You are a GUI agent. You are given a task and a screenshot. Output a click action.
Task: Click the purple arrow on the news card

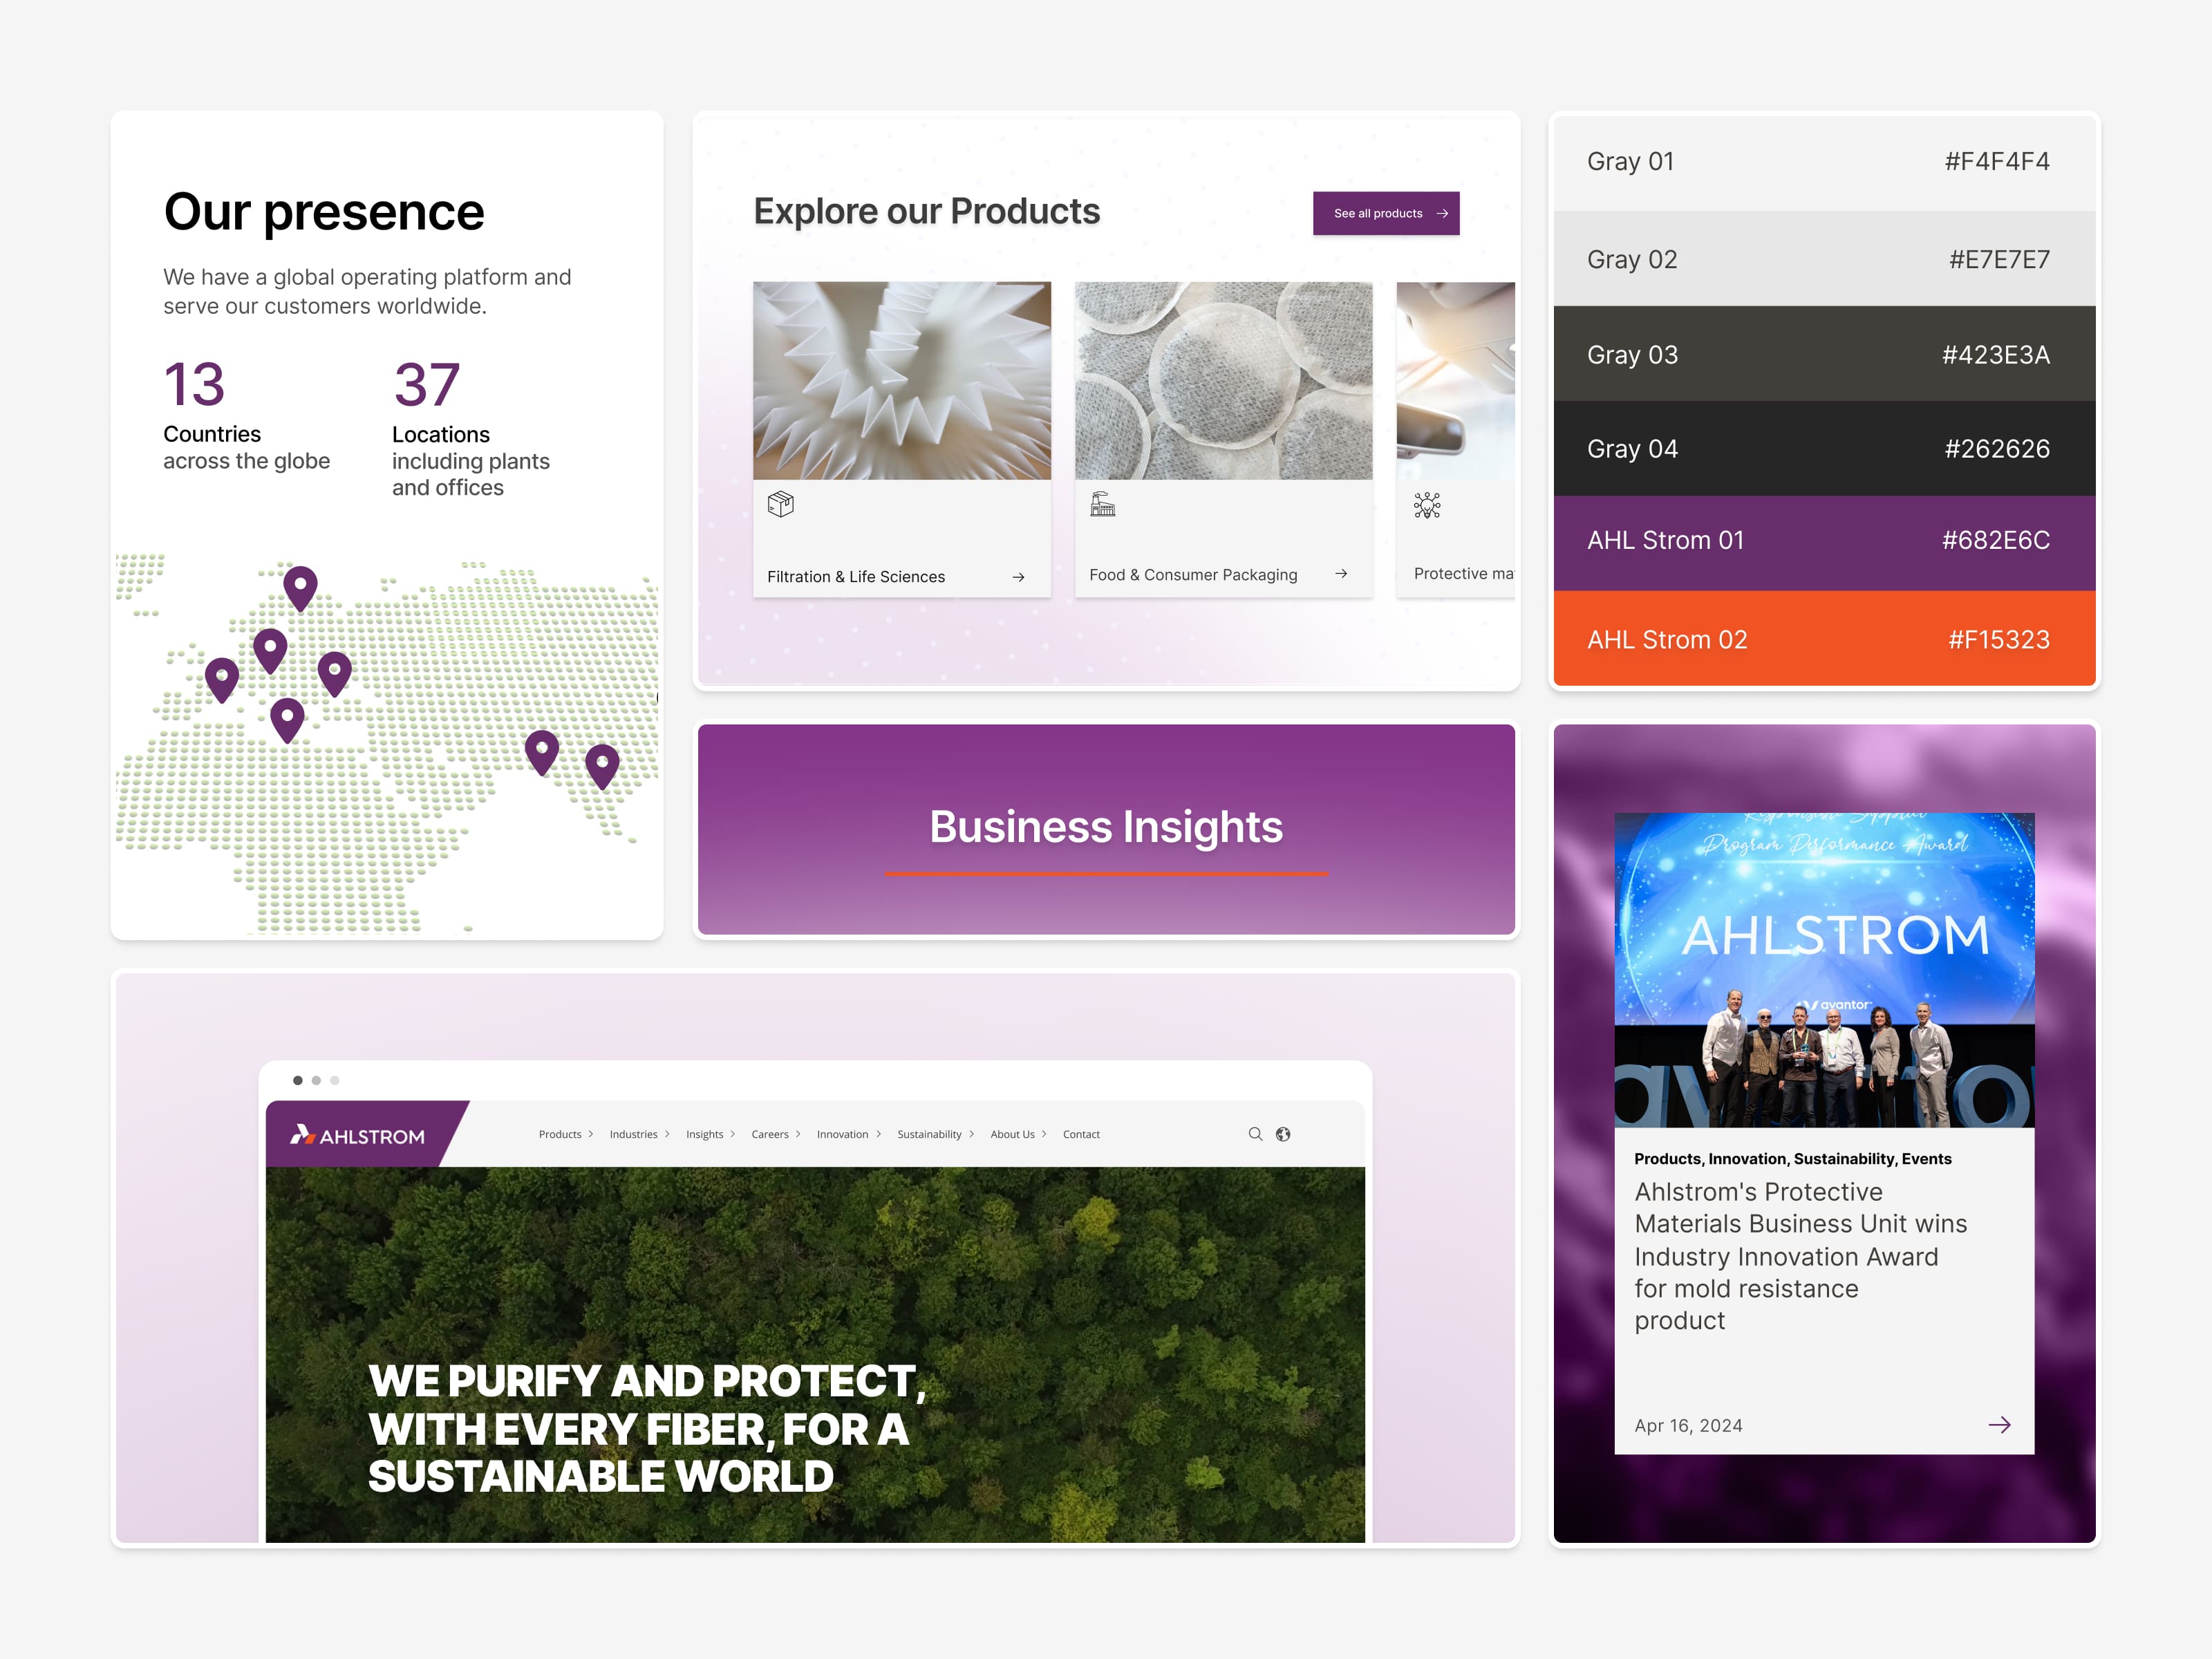coord(1999,1425)
